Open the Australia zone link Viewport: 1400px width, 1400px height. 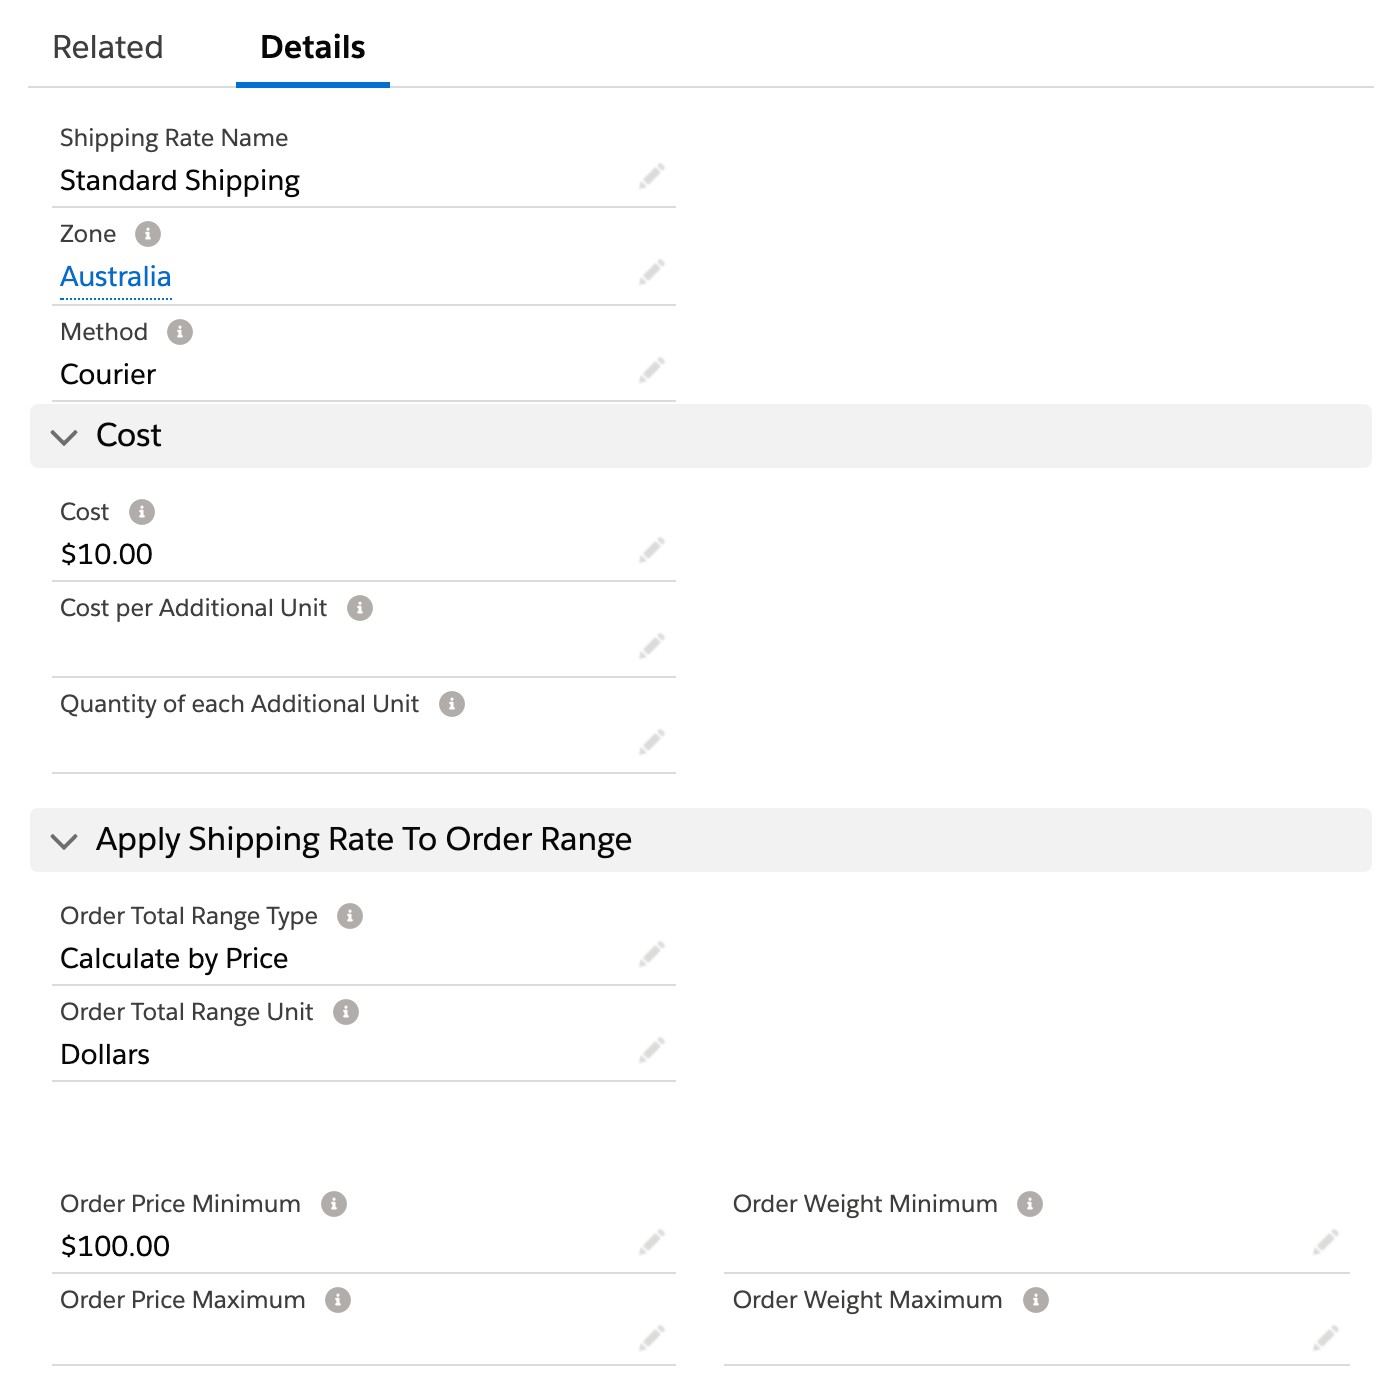(x=116, y=277)
